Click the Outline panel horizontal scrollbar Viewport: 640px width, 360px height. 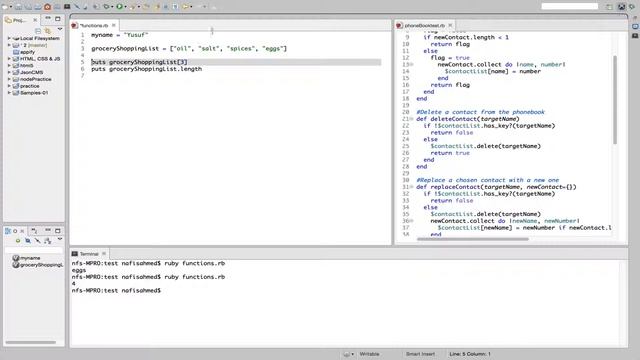pos(30,342)
